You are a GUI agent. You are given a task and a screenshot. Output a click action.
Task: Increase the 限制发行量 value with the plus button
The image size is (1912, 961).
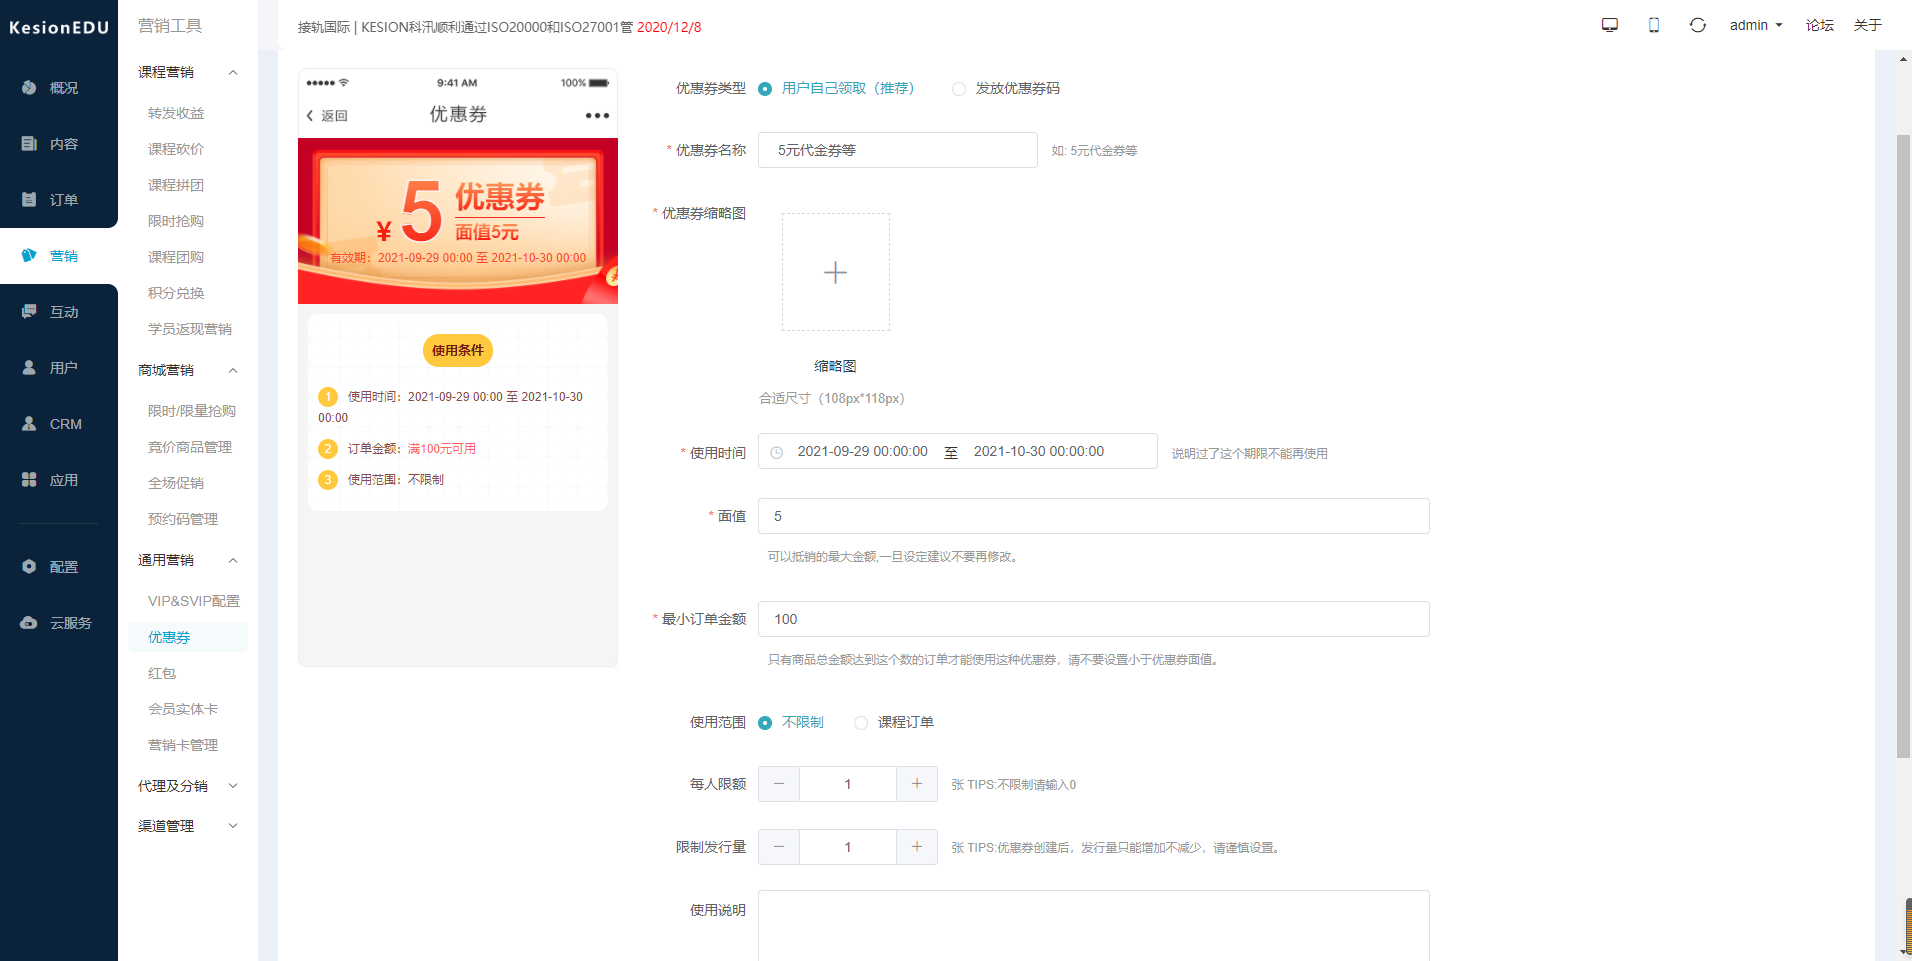tap(917, 847)
